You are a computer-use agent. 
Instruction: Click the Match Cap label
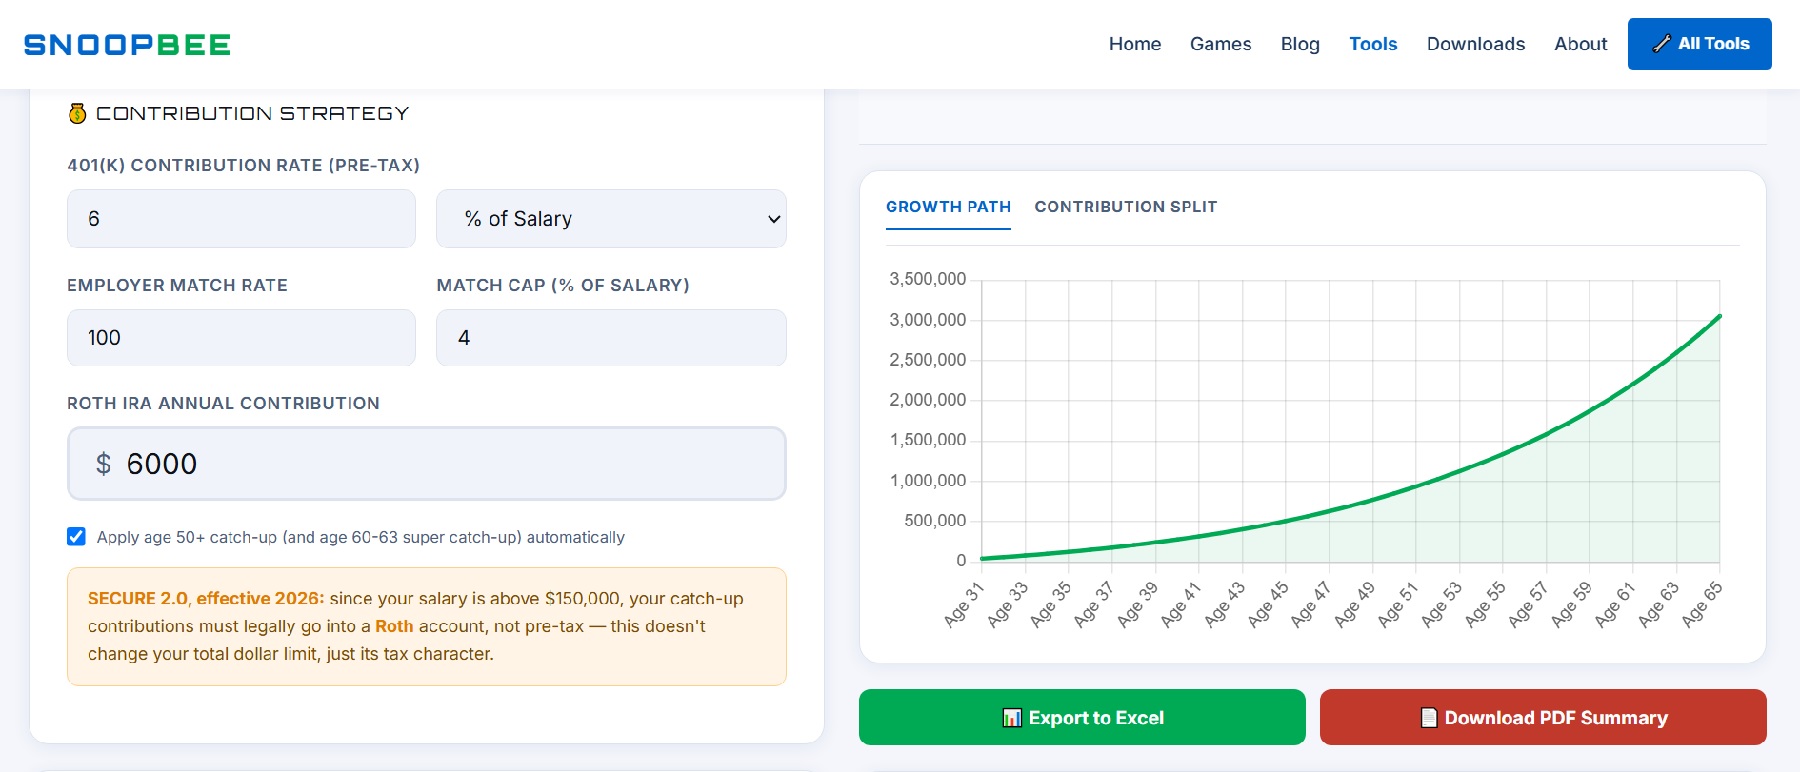pyautogui.click(x=563, y=285)
